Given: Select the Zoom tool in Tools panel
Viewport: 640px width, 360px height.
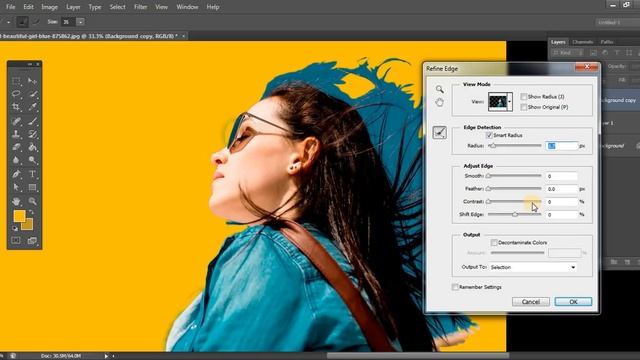Looking at the screenshot, I should [32, 201].
